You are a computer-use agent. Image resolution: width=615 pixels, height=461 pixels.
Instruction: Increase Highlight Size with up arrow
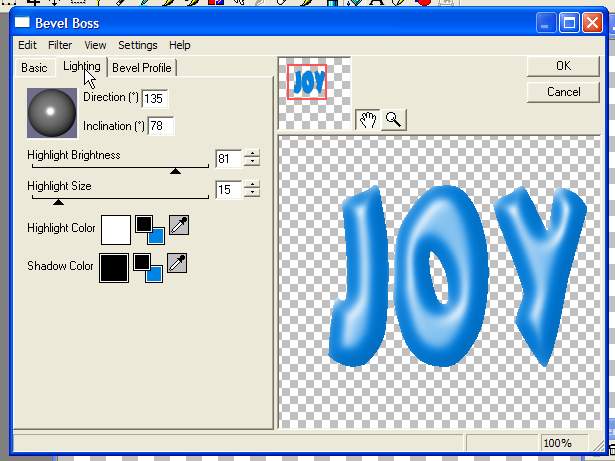click(252, 185)
